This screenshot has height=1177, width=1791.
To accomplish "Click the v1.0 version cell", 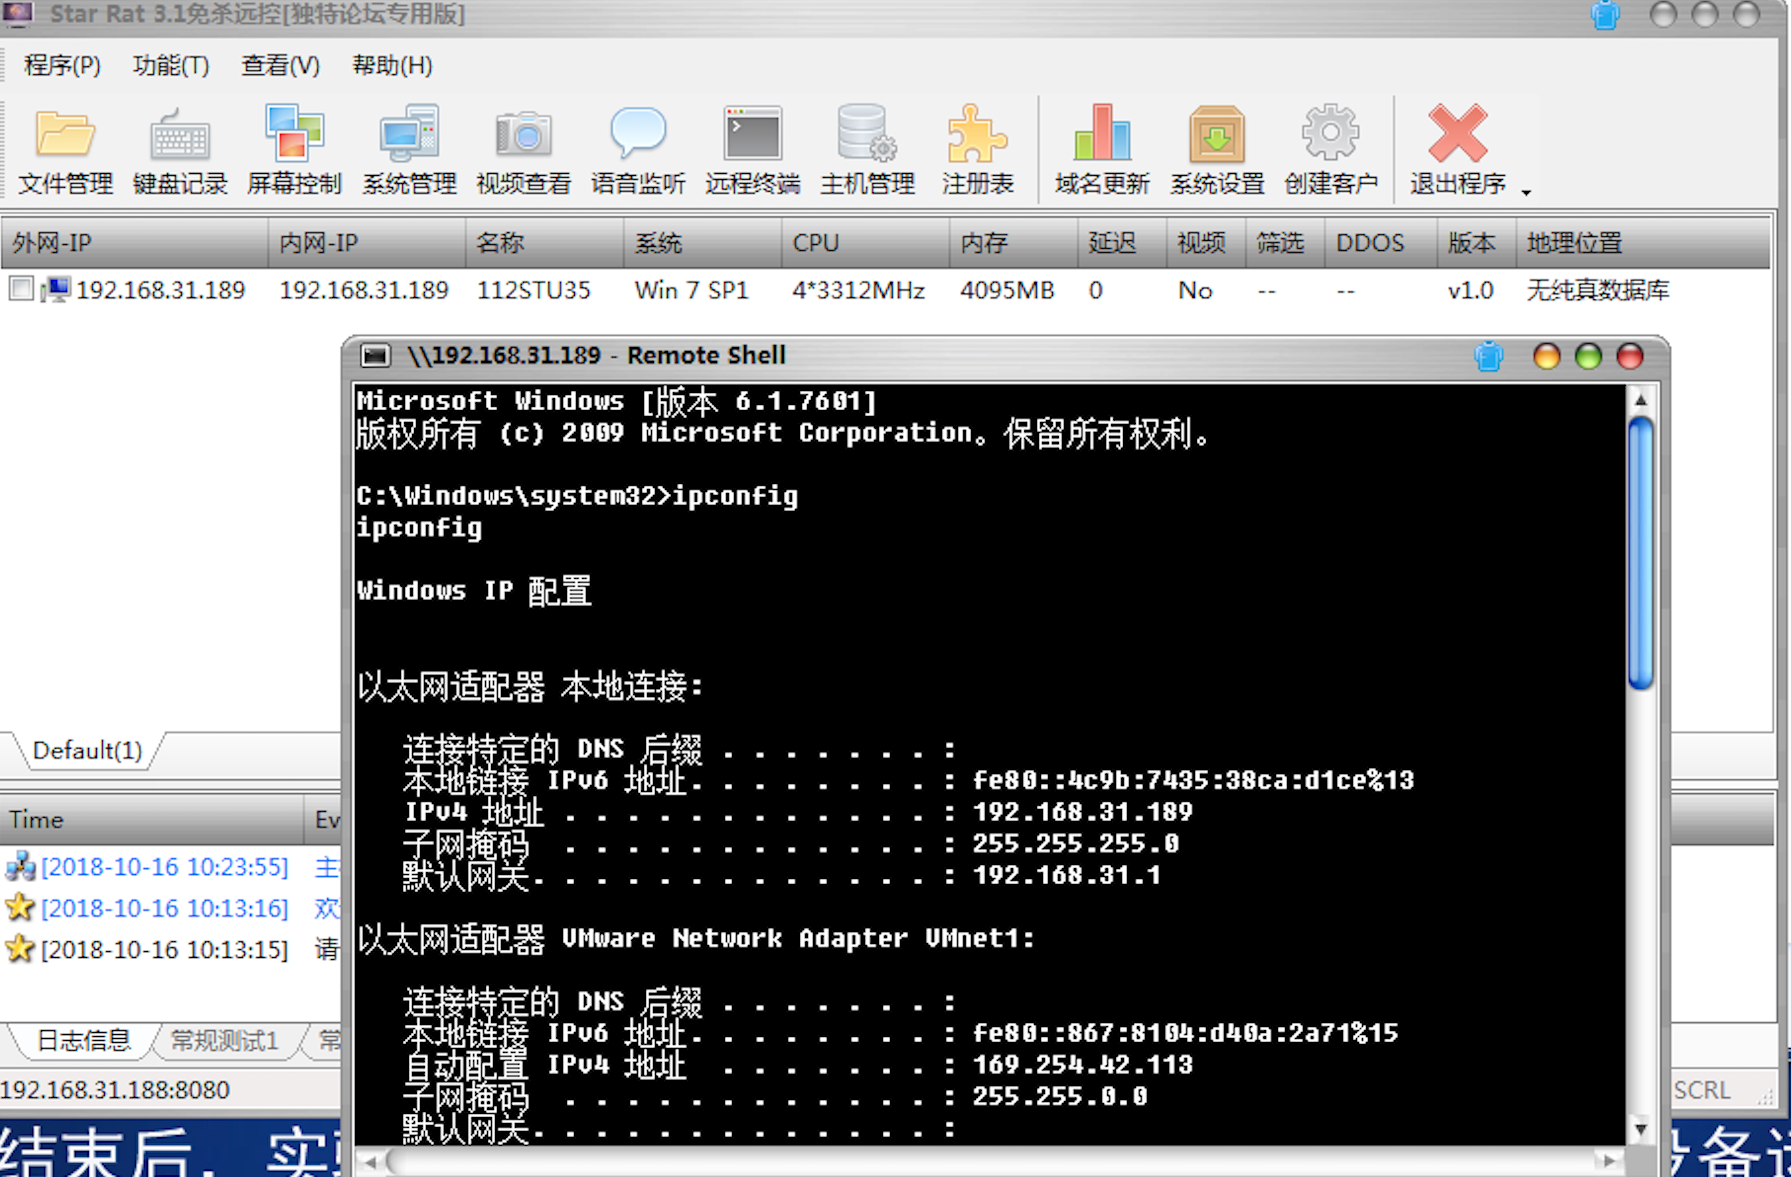I will coord(1470,290).
